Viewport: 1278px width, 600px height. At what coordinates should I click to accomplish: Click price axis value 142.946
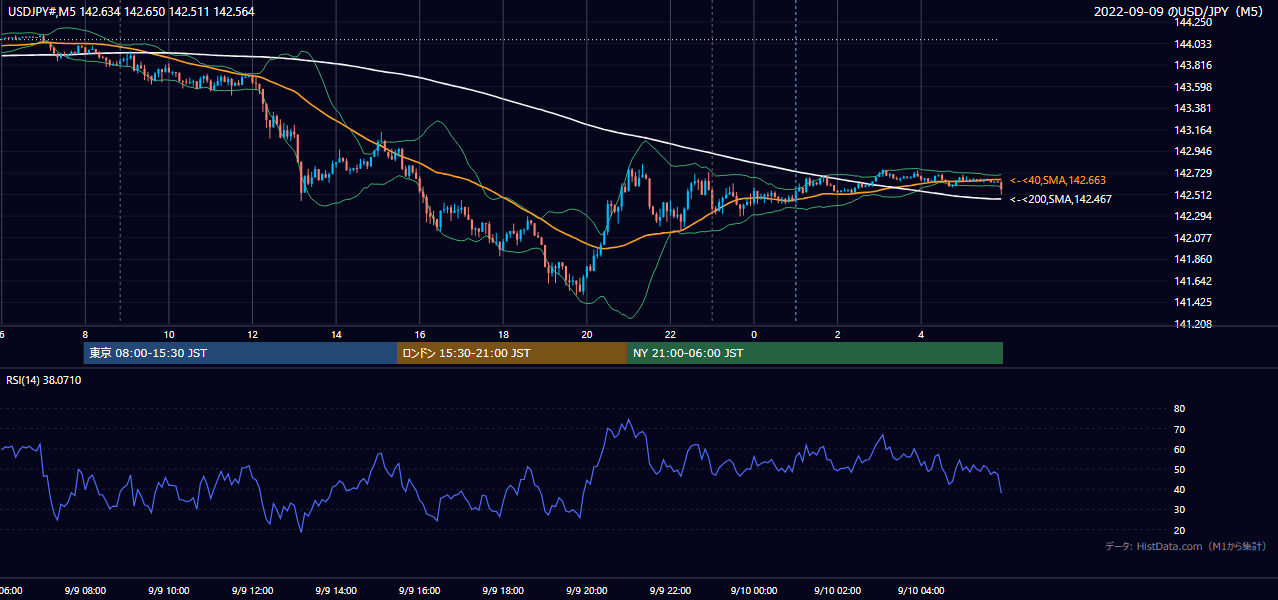[x=1193, y=152]
